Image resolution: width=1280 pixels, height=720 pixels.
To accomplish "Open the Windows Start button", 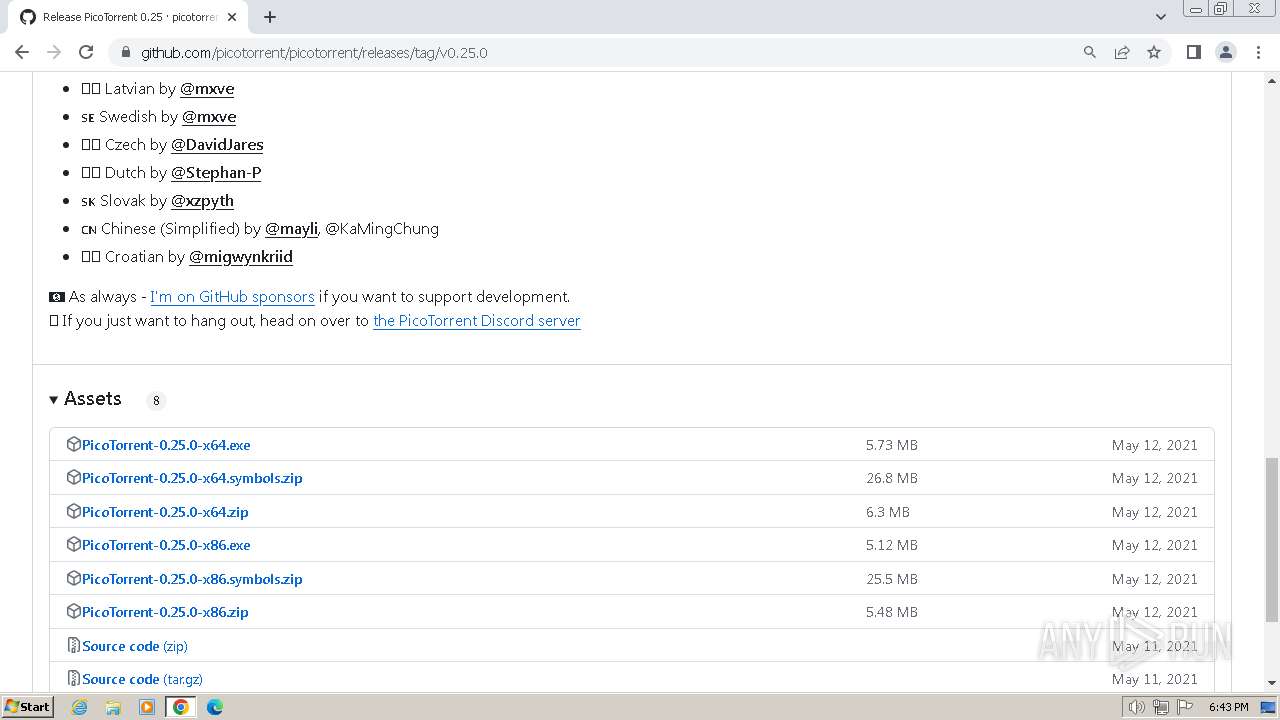I will [x=27, y=706].
